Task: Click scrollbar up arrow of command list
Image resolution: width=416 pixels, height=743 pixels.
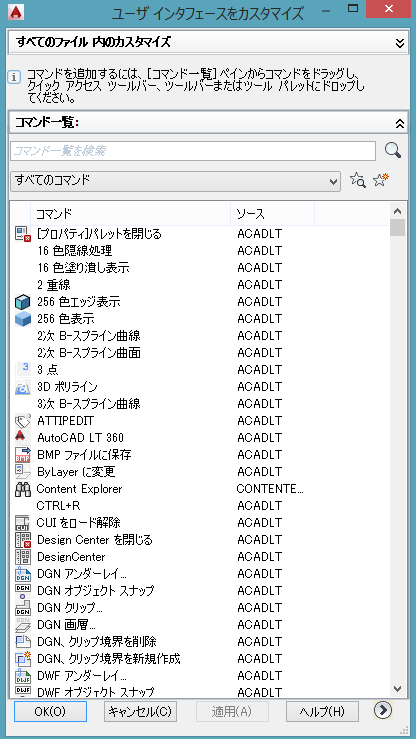Action: point(398,211)
